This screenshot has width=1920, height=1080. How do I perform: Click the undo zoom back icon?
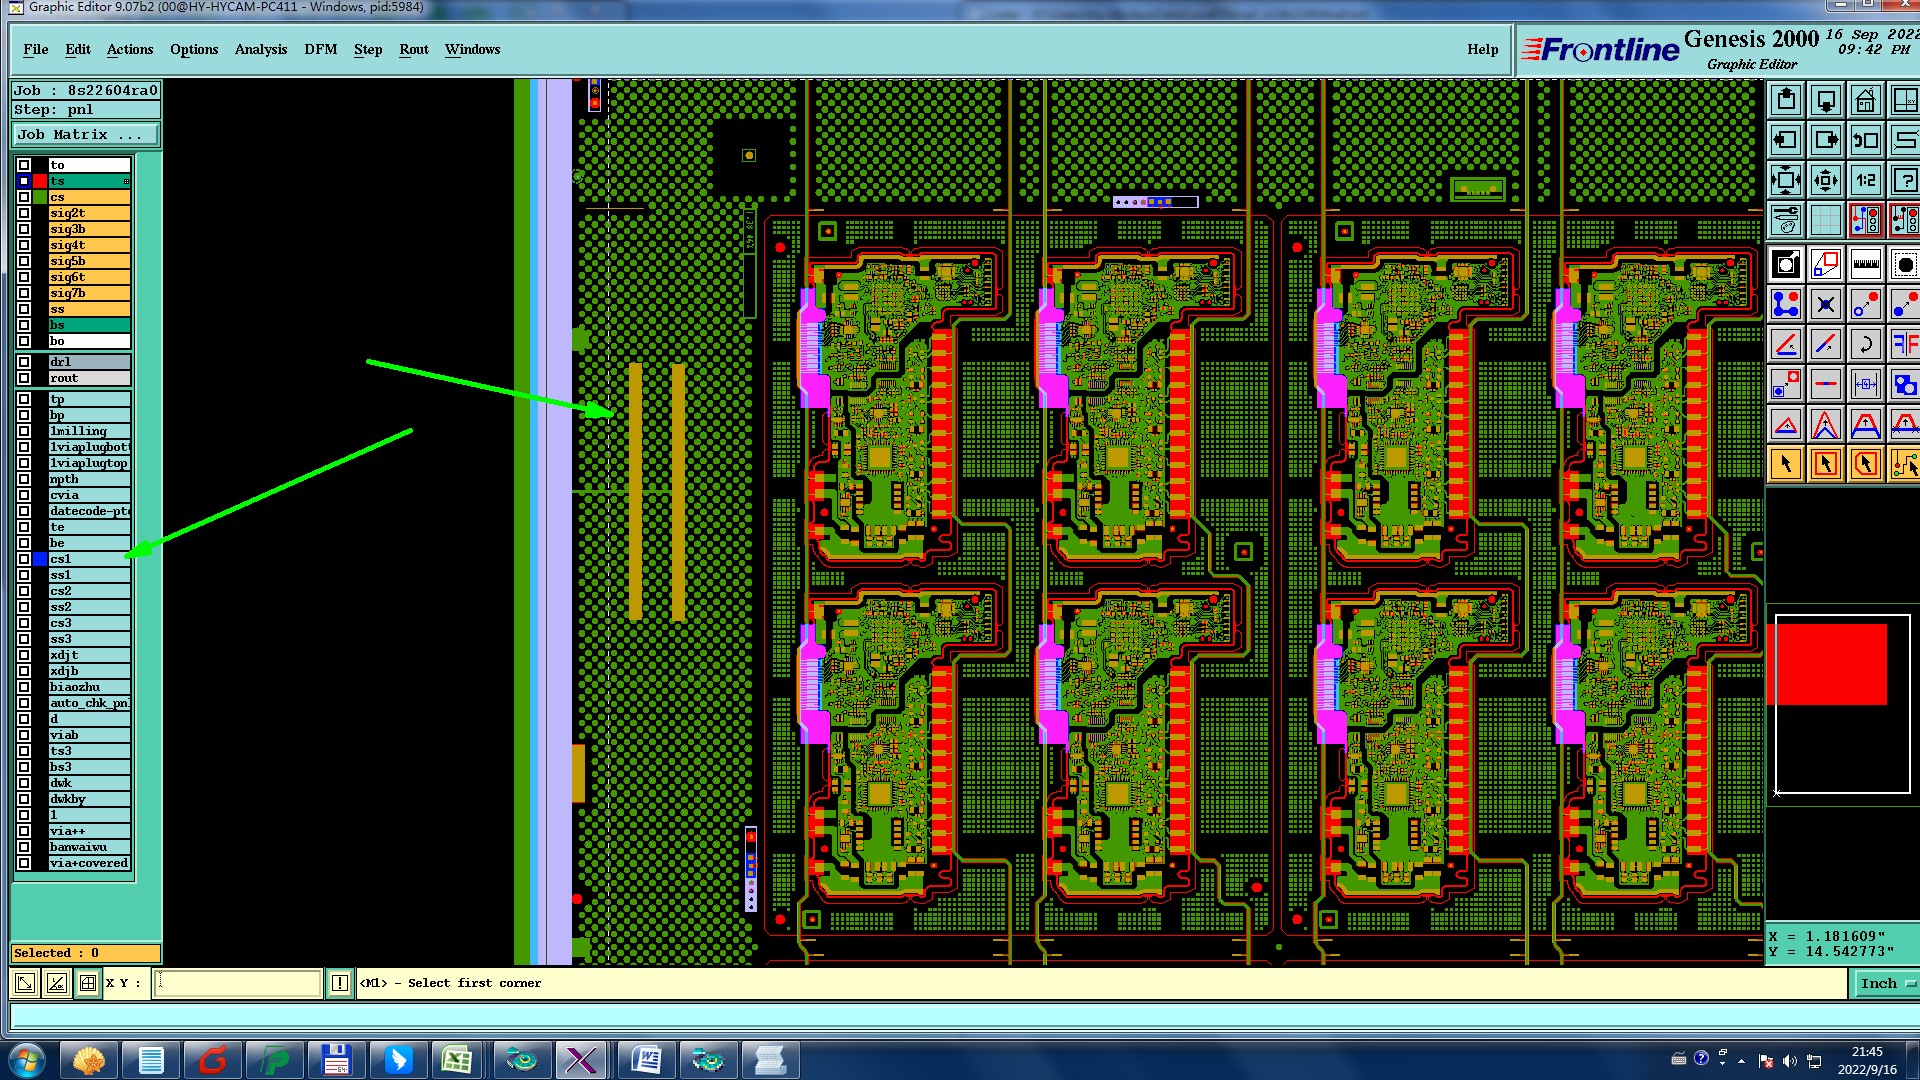[x=1865, y=141]
